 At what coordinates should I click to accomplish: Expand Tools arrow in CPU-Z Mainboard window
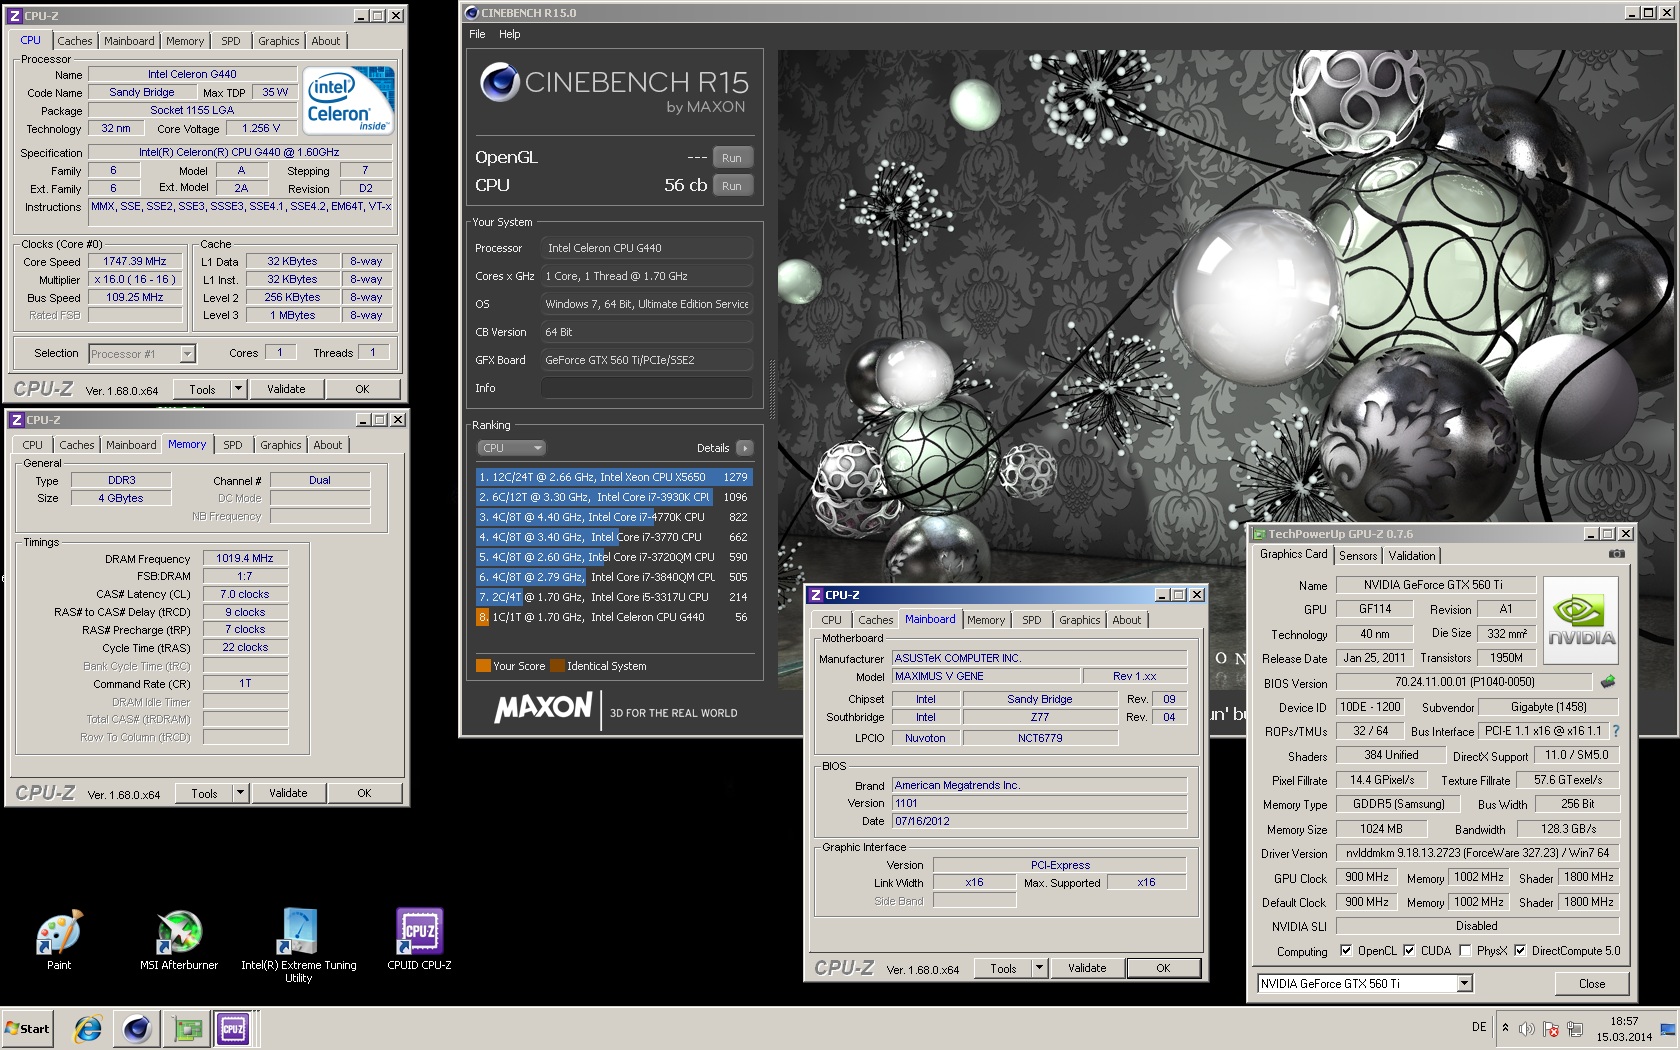(x=1039, y=968)
